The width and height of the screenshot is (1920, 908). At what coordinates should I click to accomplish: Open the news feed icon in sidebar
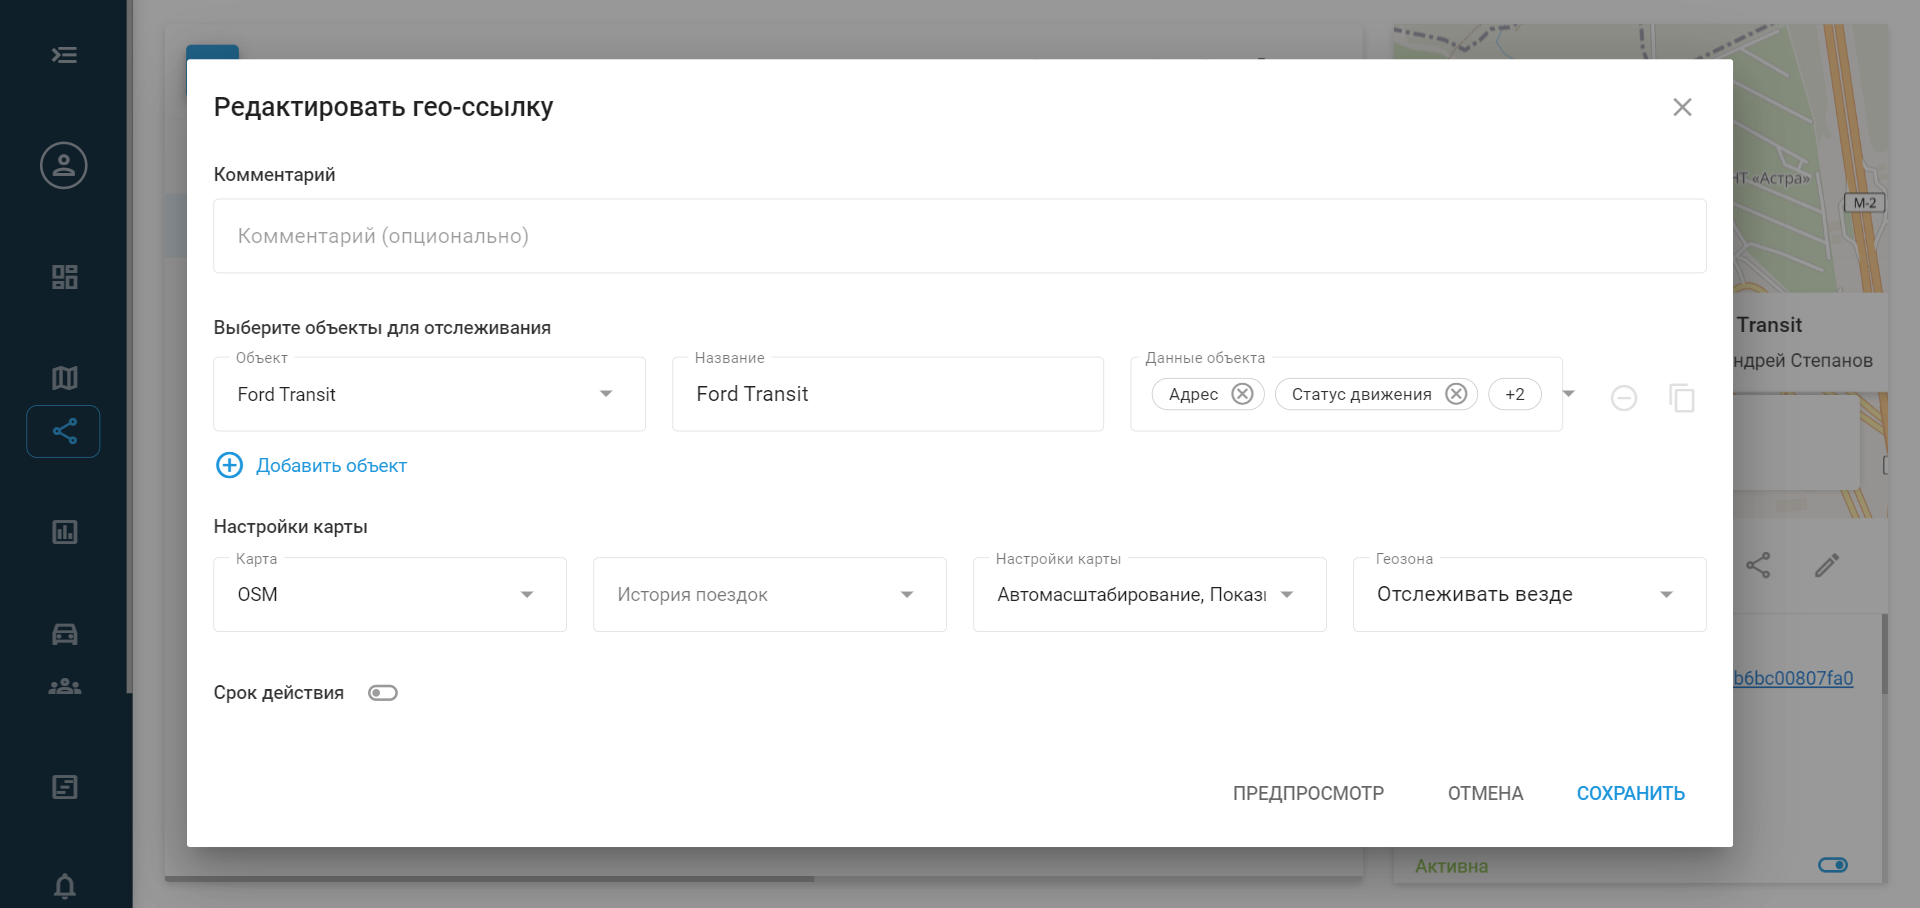pos(64,787)
